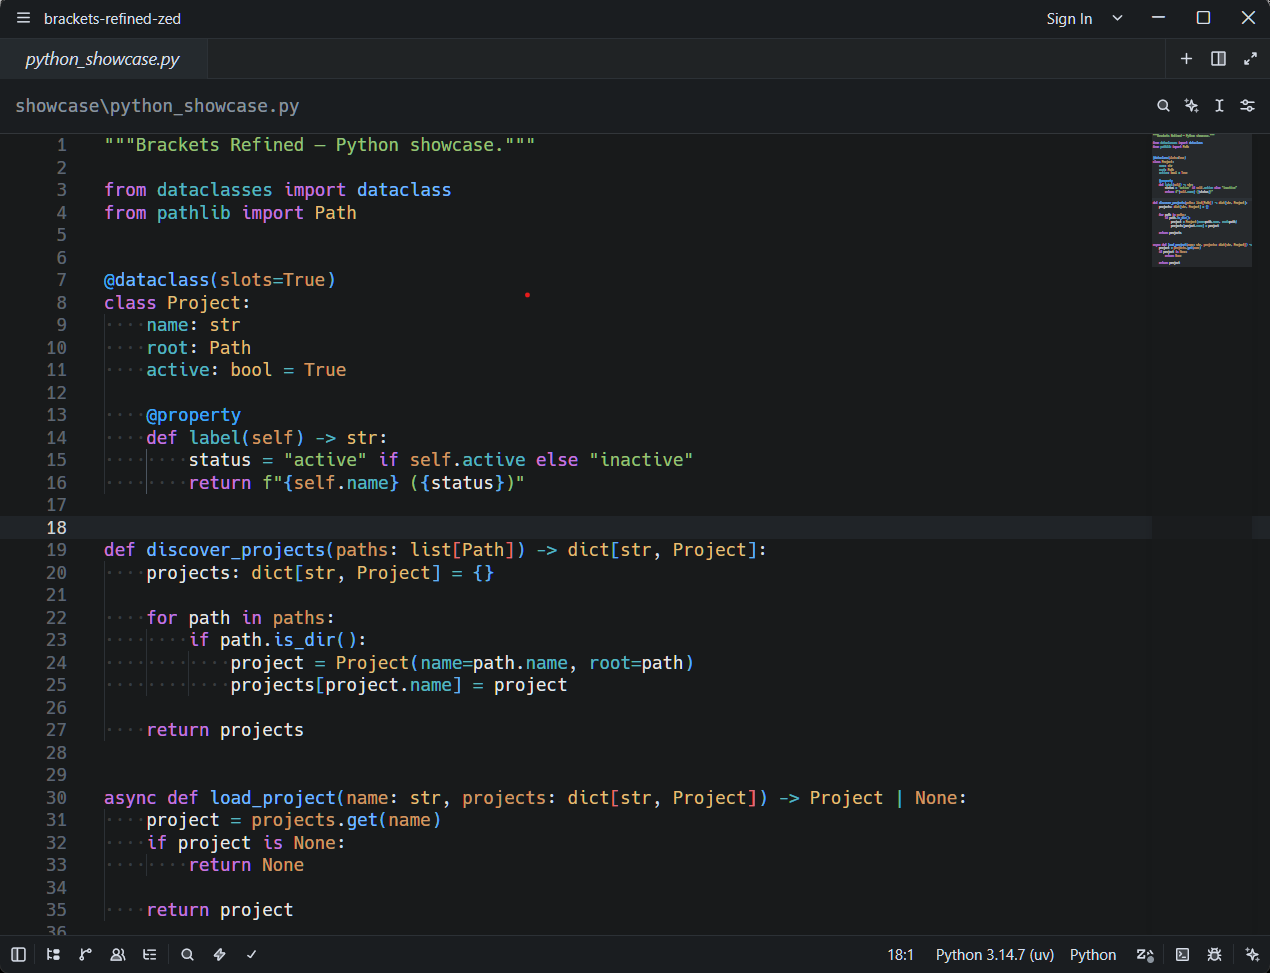Image resolution: width=1270 pixels, height=973 pixels.
Task: Click the 18:1 cursor position
Action: point(901,954)
